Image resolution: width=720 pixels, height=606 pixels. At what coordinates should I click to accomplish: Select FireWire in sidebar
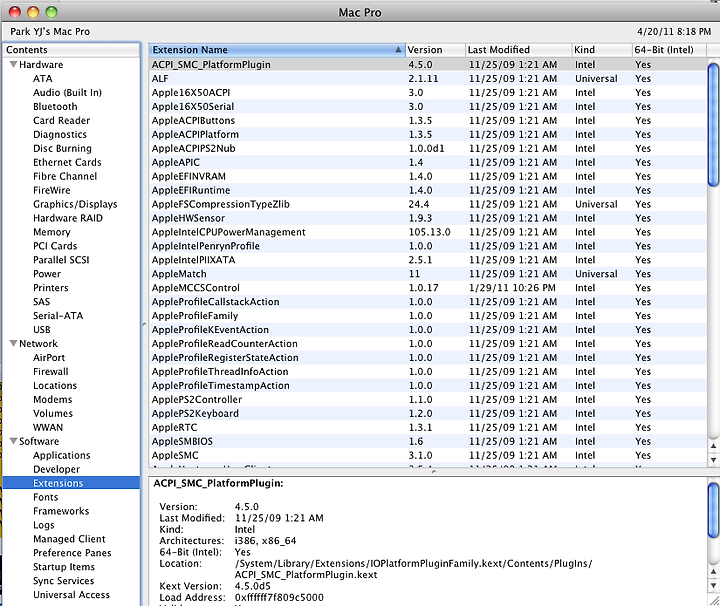pos(51,190)
